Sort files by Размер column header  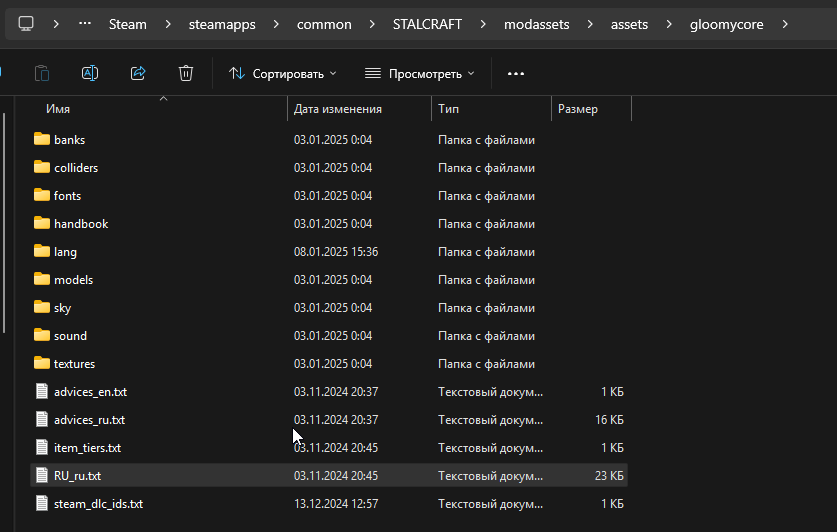click(578, 109)
